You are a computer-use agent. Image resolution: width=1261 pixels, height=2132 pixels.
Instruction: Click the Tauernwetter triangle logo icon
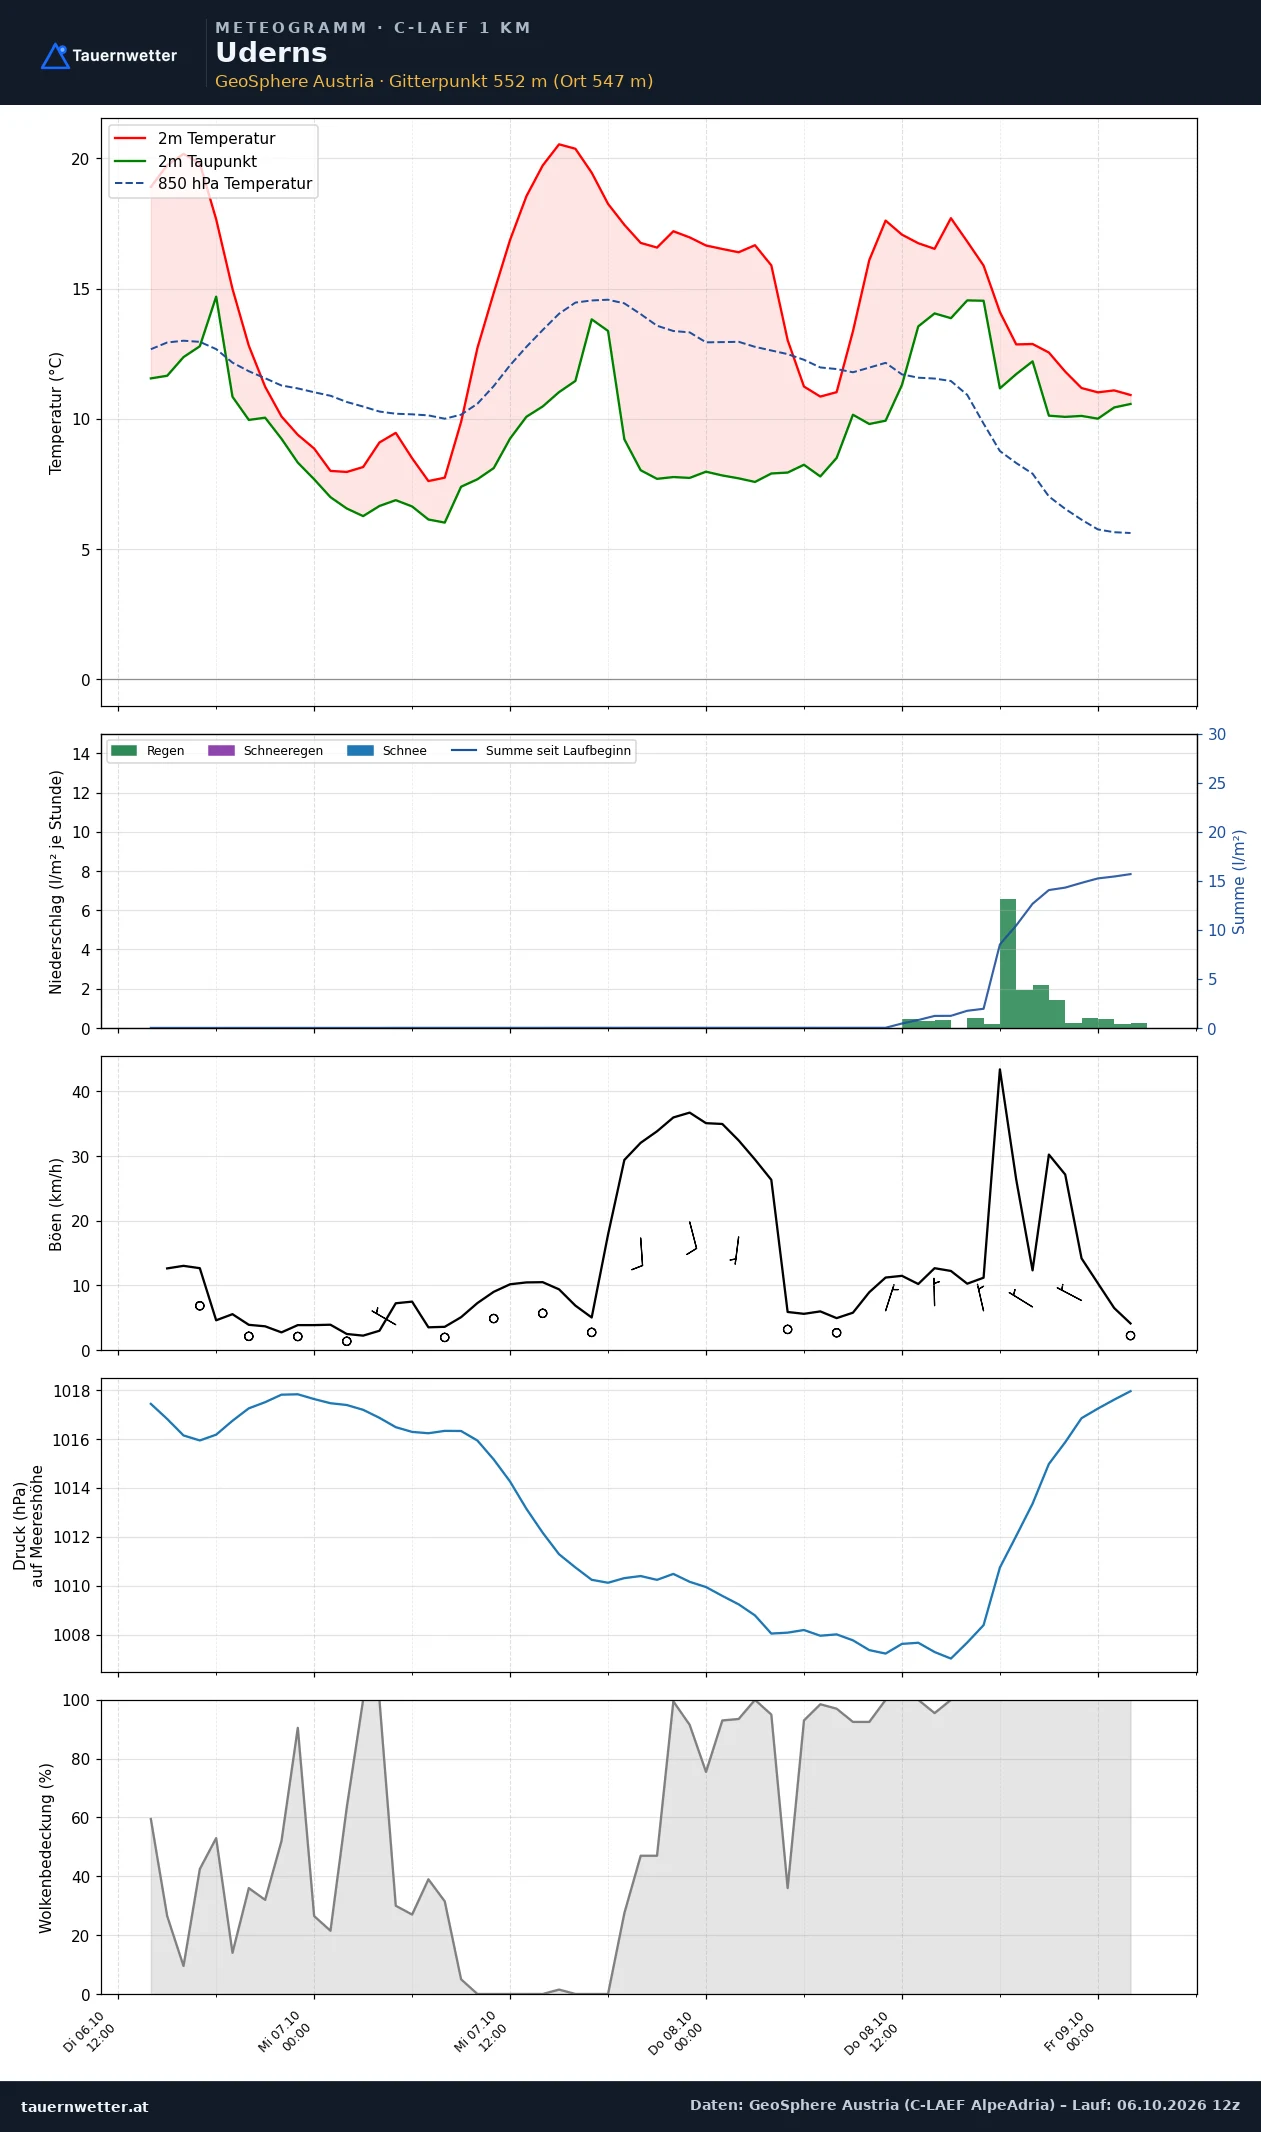point(55,56)
